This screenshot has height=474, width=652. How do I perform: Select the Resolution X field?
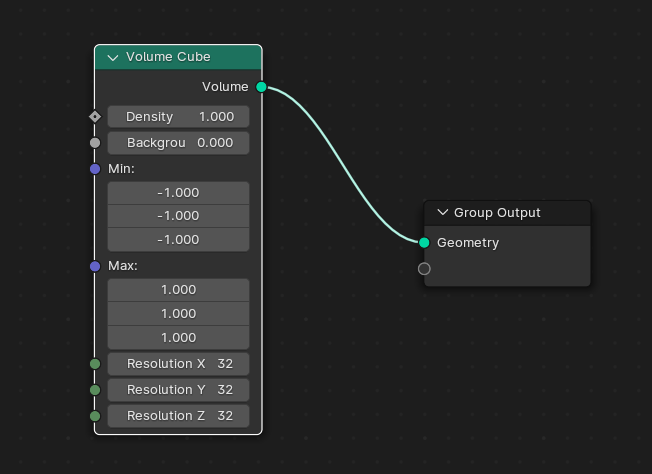[178, 364]
